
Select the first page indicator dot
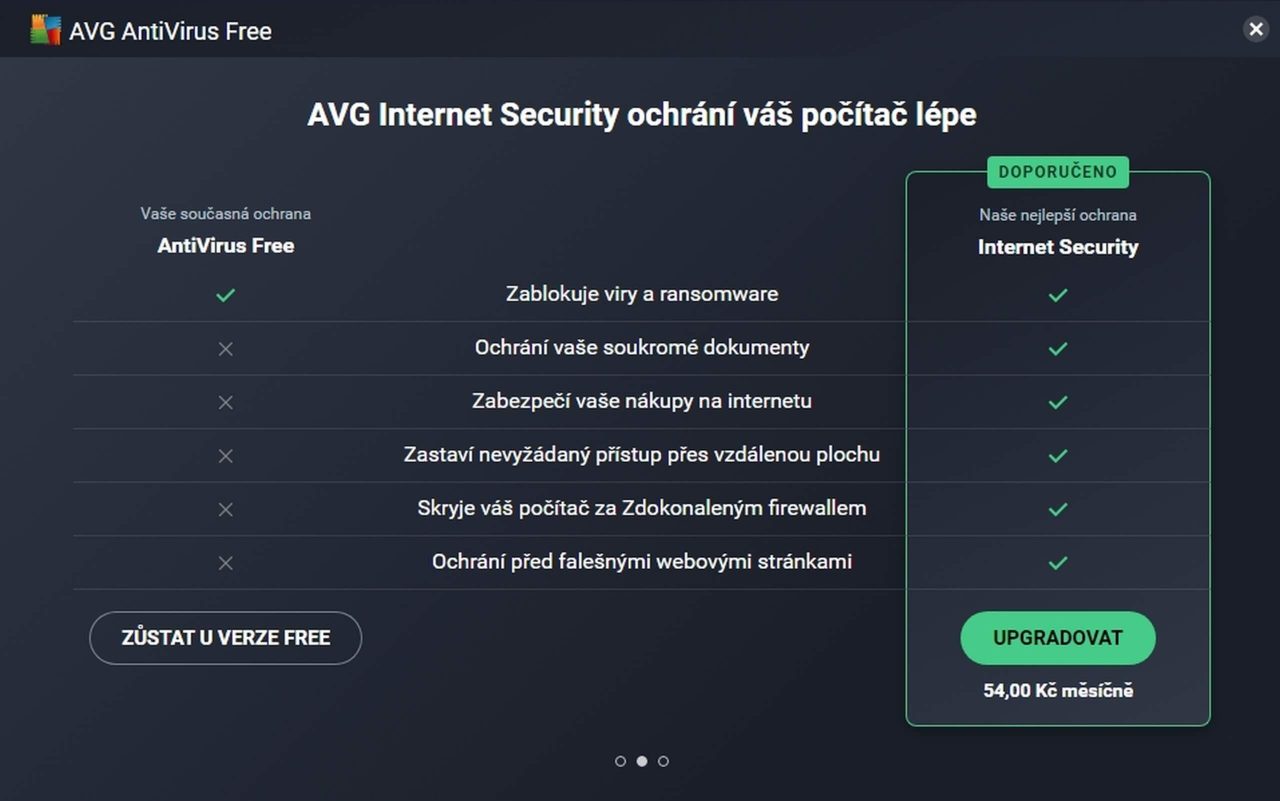click(620, 761)
